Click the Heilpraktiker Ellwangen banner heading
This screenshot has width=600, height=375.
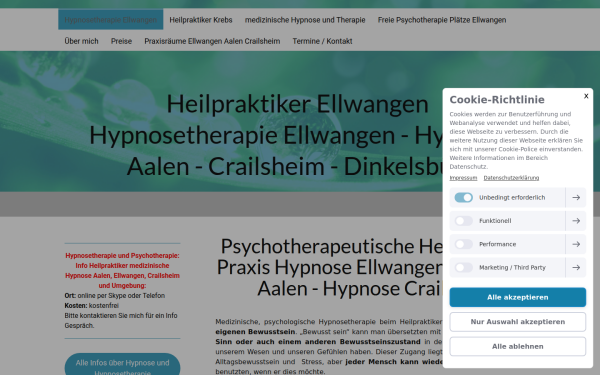click(297, 104)
